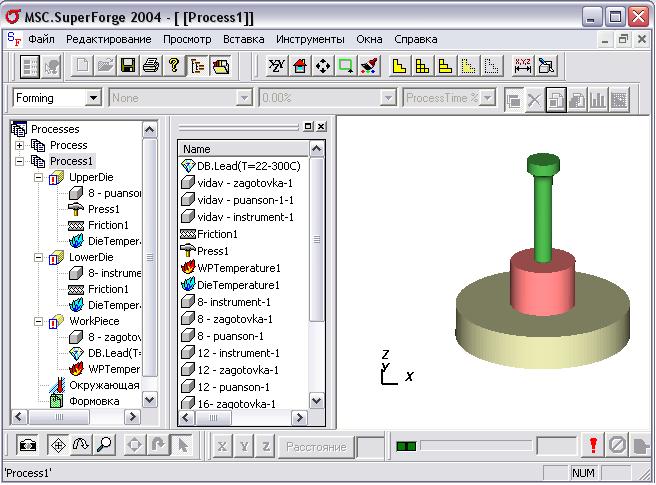The width and height of the screenshot is (656, 485).
Task: Open the Forming dropdown list
Action: (x=93, y=98)
